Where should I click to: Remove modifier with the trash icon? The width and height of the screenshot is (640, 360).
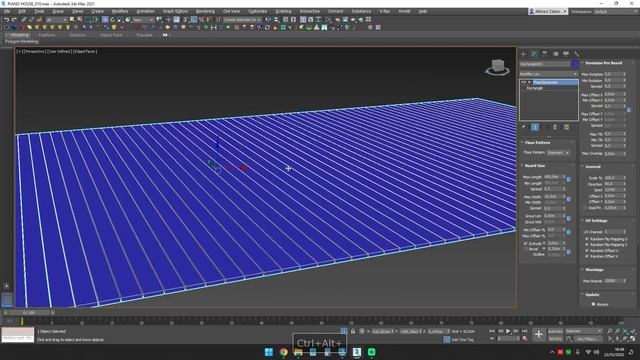click(555, 127)
